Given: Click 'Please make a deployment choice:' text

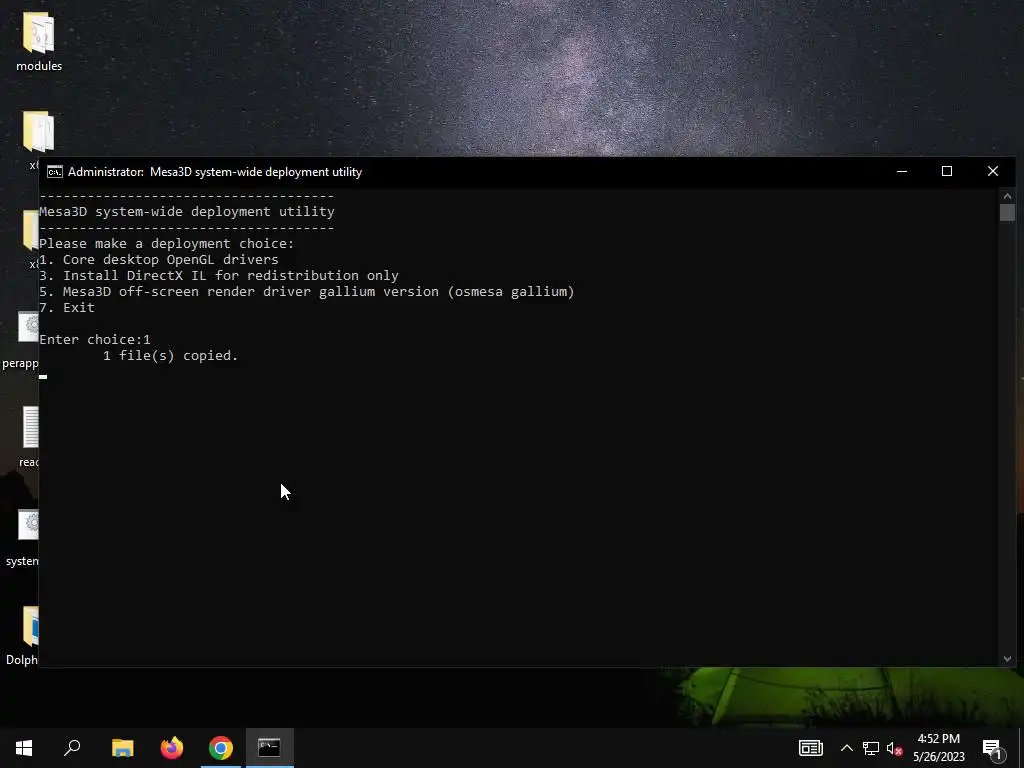Looking at the screenshot, I should 167,244.
